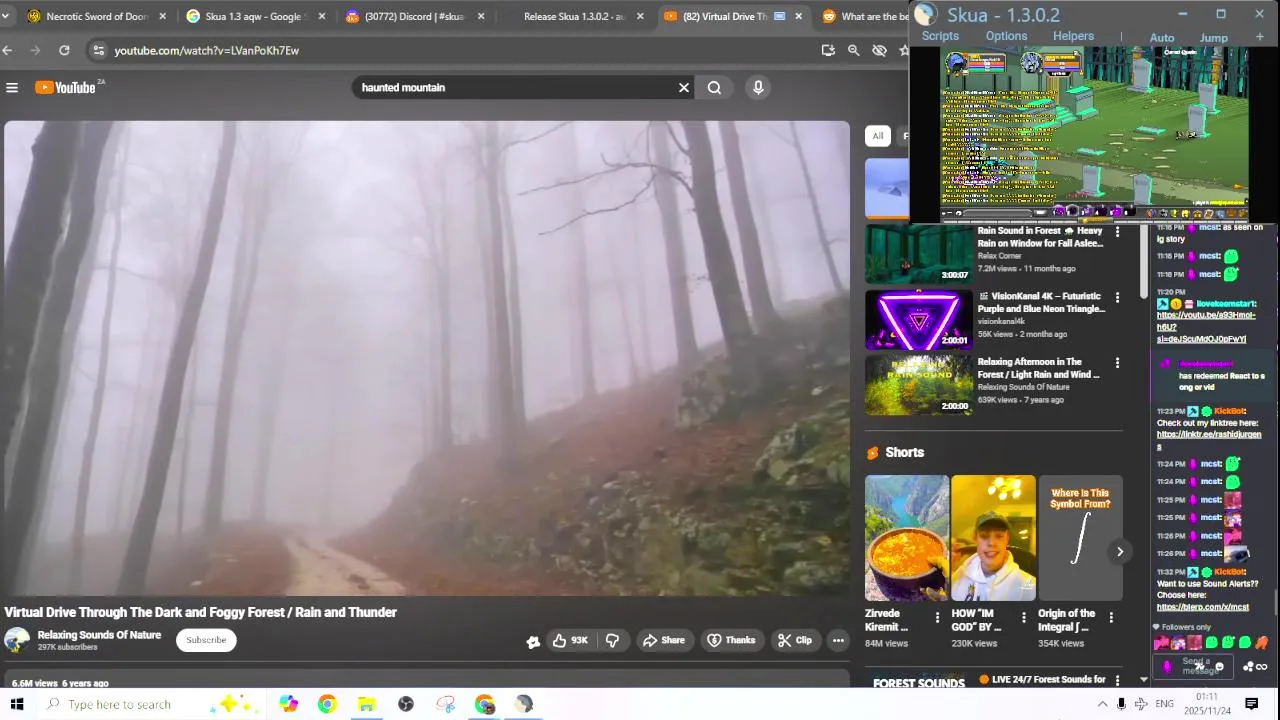
Task: Open Relaxing Afternoon in The Forest title
Action: (1038, 368)
